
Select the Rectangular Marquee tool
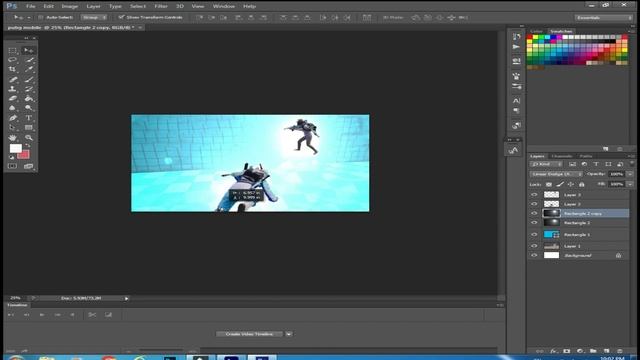click(x=13, y=51)
